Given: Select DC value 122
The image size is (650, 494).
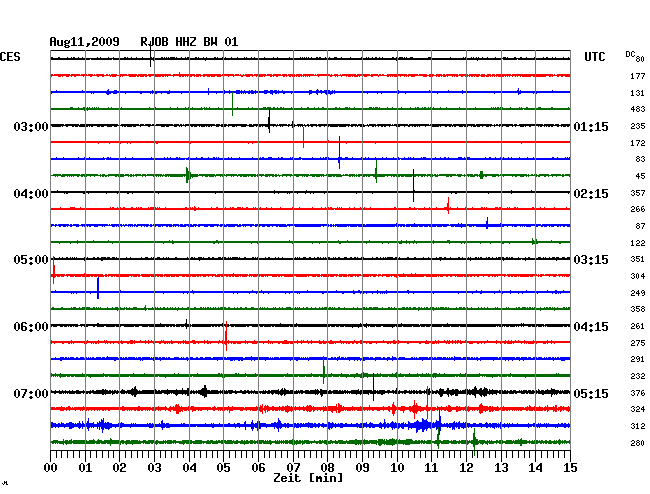Looking at the screenshot, I should (638, 243).
